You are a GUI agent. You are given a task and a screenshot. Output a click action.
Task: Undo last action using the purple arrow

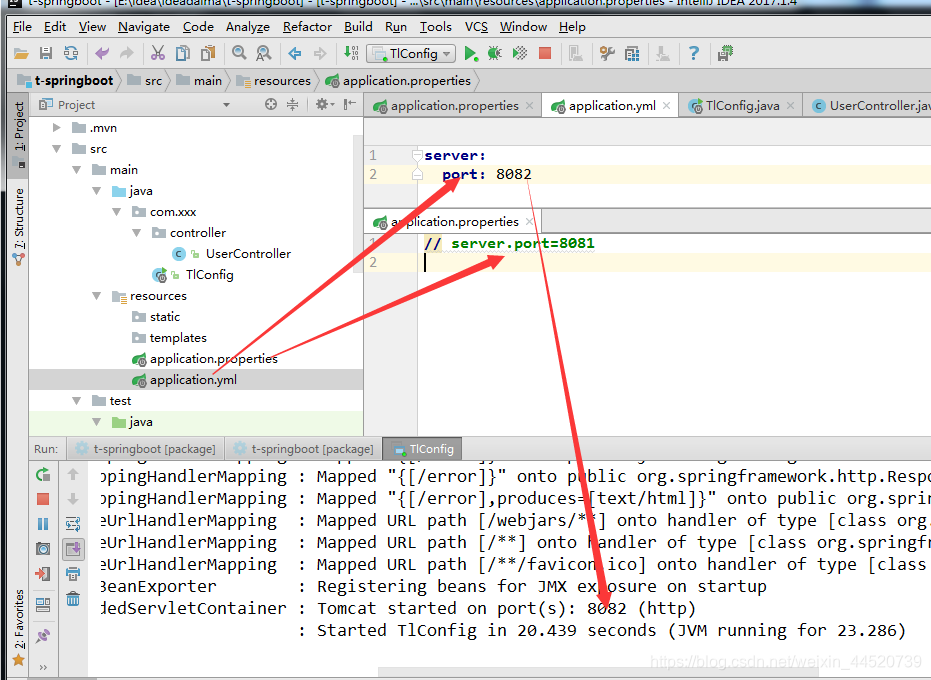(x=102, y=53)
